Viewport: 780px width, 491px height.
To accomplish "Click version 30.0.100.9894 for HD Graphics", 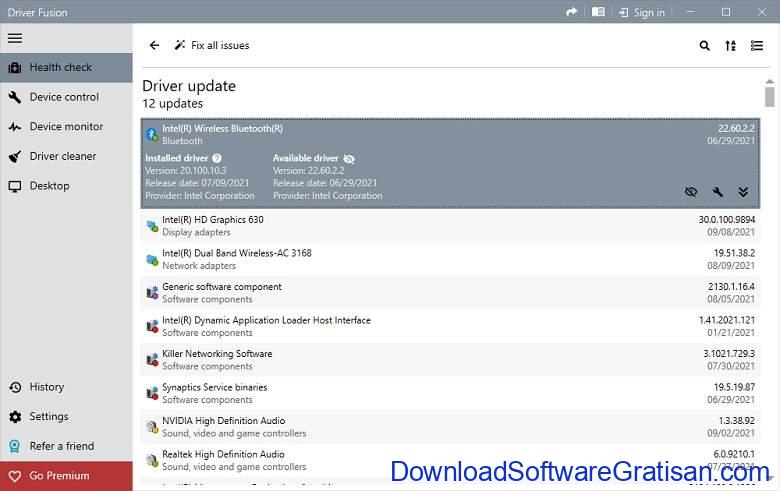I will (727, 219).
